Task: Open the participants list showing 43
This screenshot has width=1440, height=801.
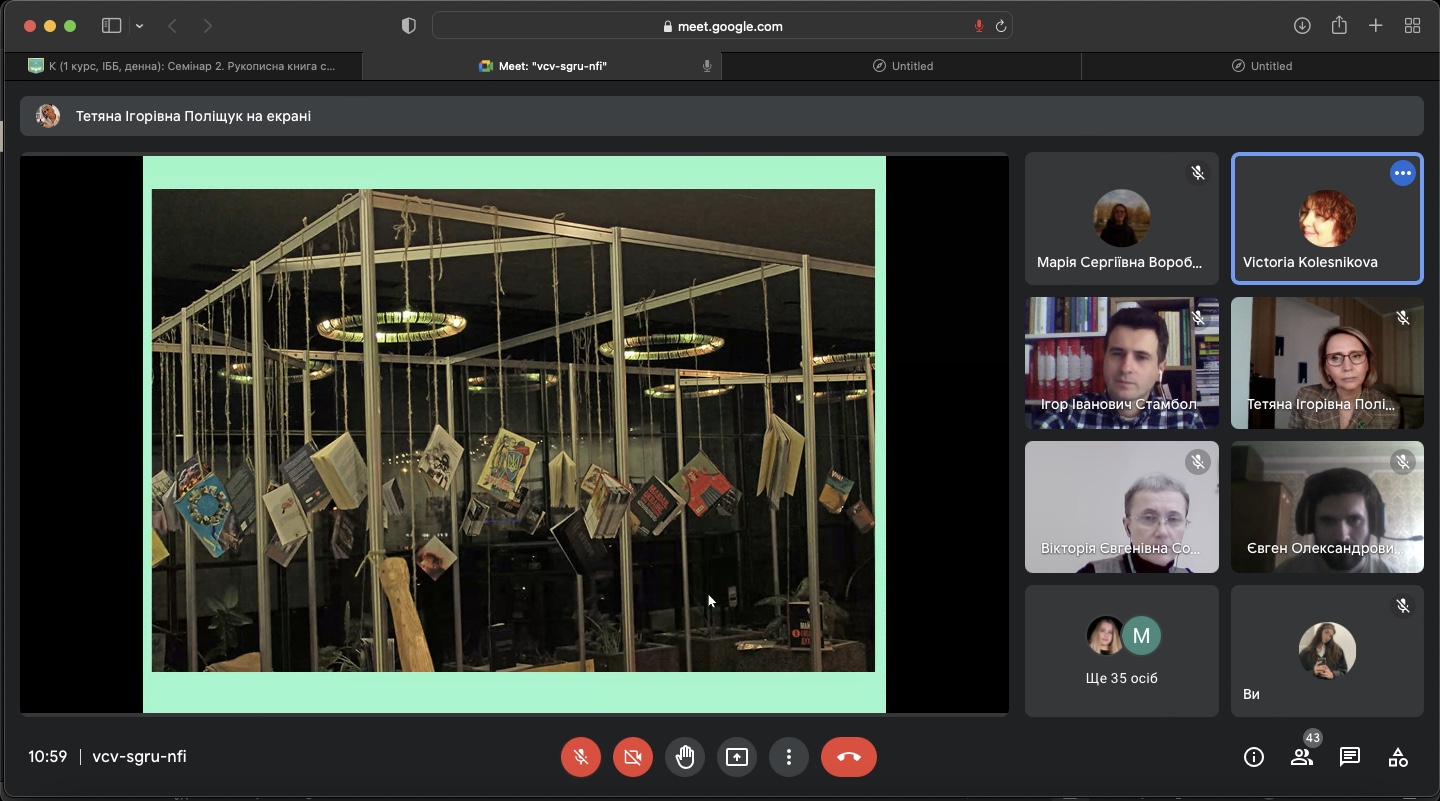Action: (1301, 757)
